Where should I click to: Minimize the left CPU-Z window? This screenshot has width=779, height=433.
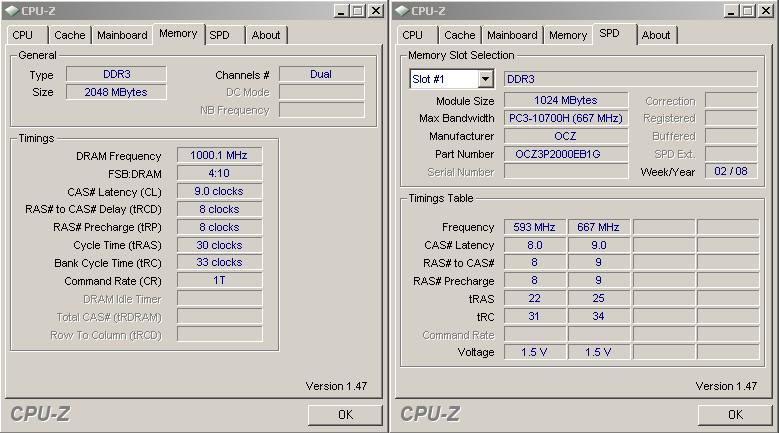pyautogui.click(x=340, y=10)
